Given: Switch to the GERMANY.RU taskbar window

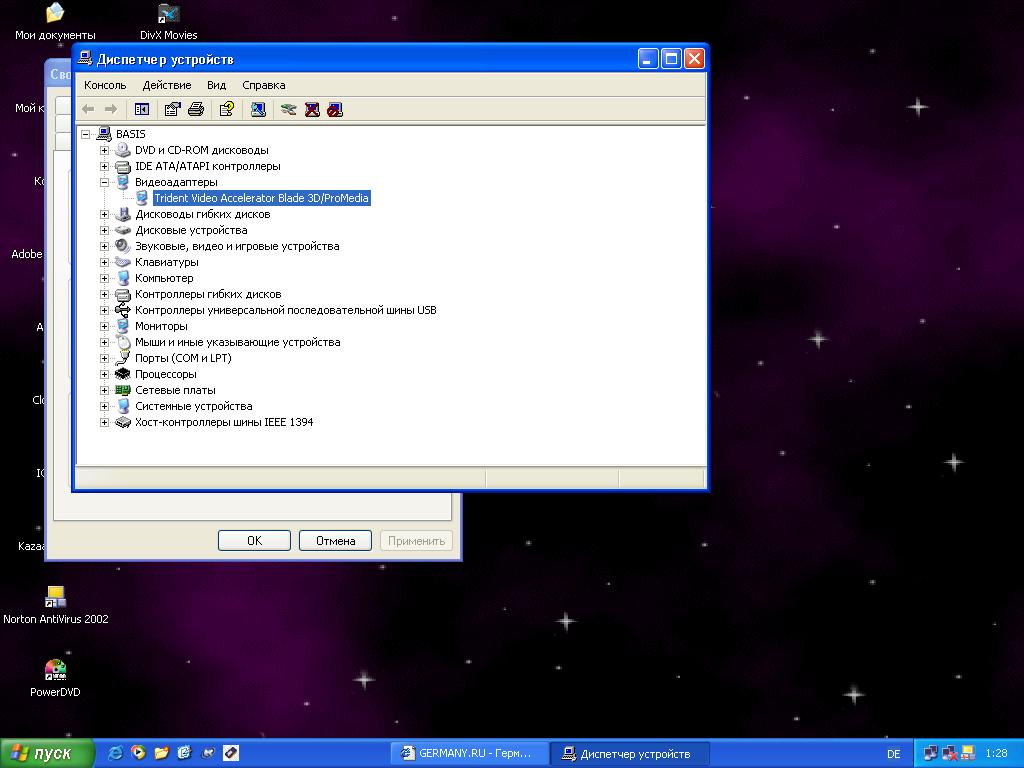Looking at the screenshot, I should (468, 754).
